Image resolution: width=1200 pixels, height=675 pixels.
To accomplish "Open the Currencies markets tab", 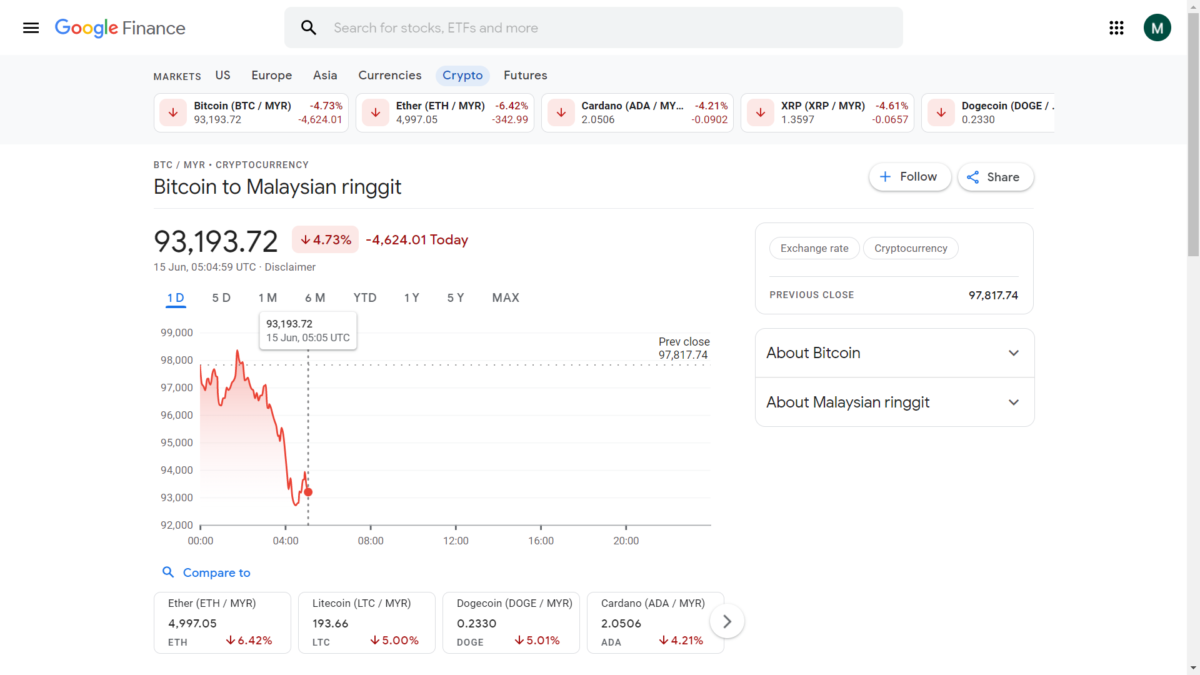I will (x=389, y=75).
